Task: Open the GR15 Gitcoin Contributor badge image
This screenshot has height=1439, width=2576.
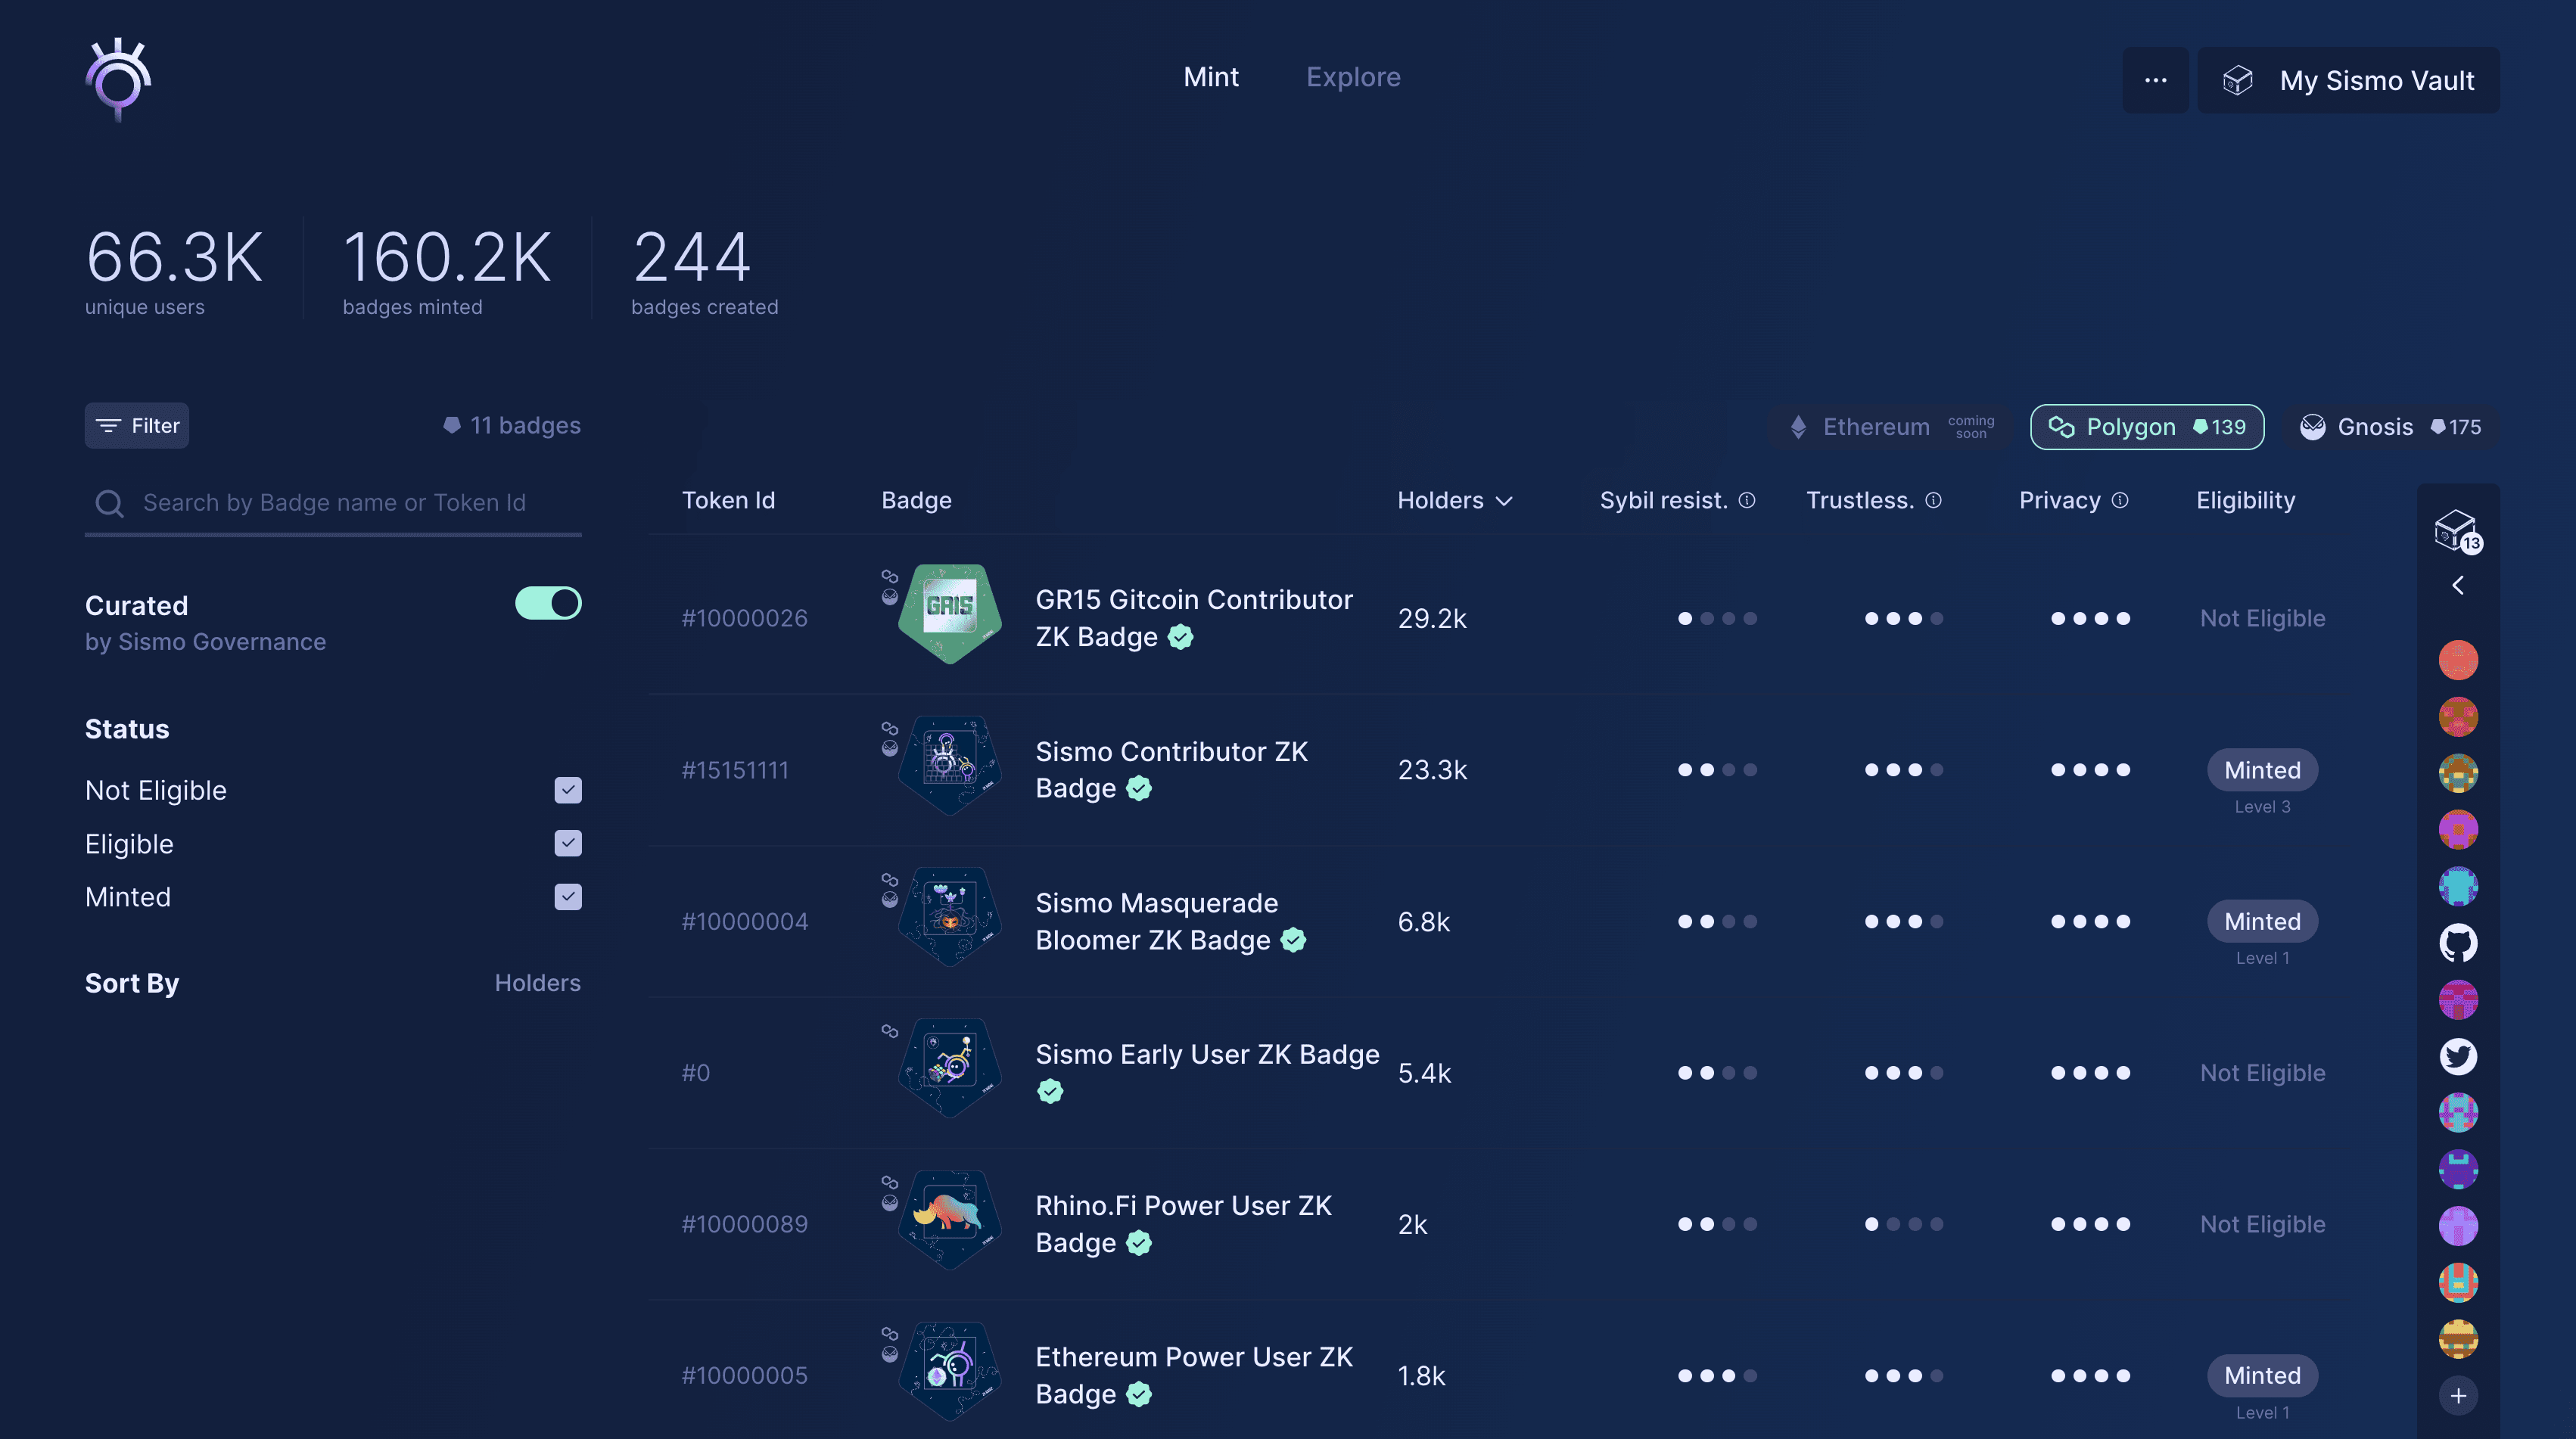Action: point(949,614)
